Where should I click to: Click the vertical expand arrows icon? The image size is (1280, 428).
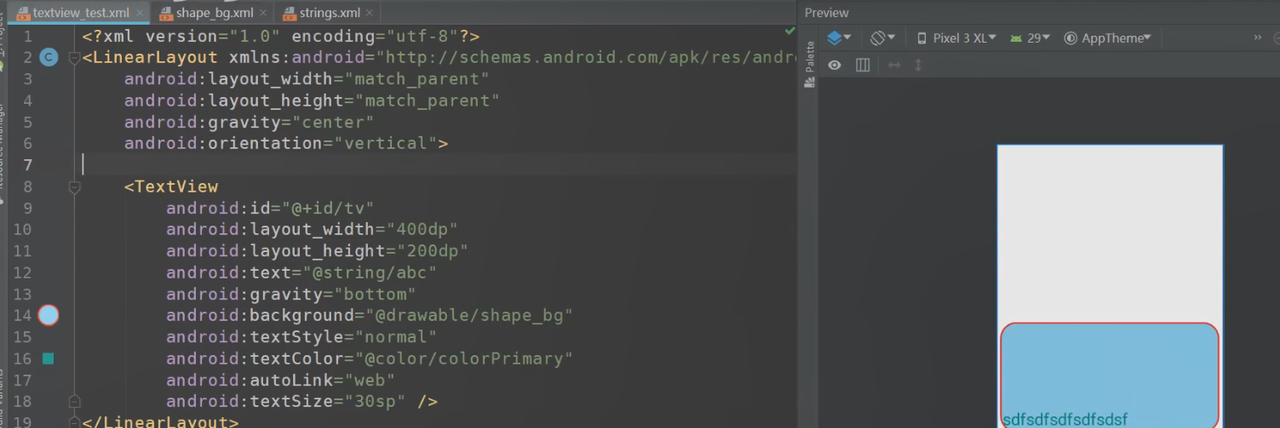point(918,65)
